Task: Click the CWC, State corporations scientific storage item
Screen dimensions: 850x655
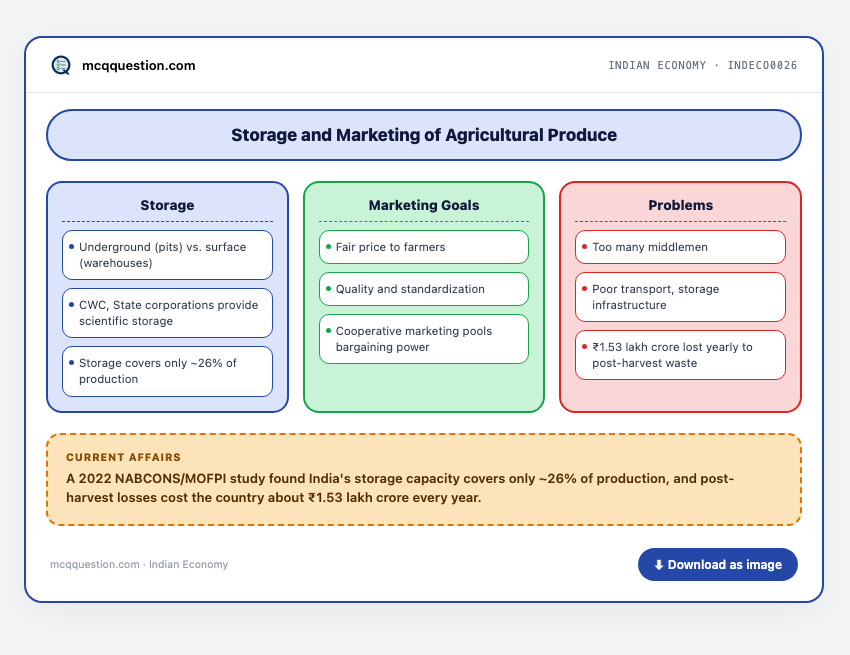Action: coord(168,313)
